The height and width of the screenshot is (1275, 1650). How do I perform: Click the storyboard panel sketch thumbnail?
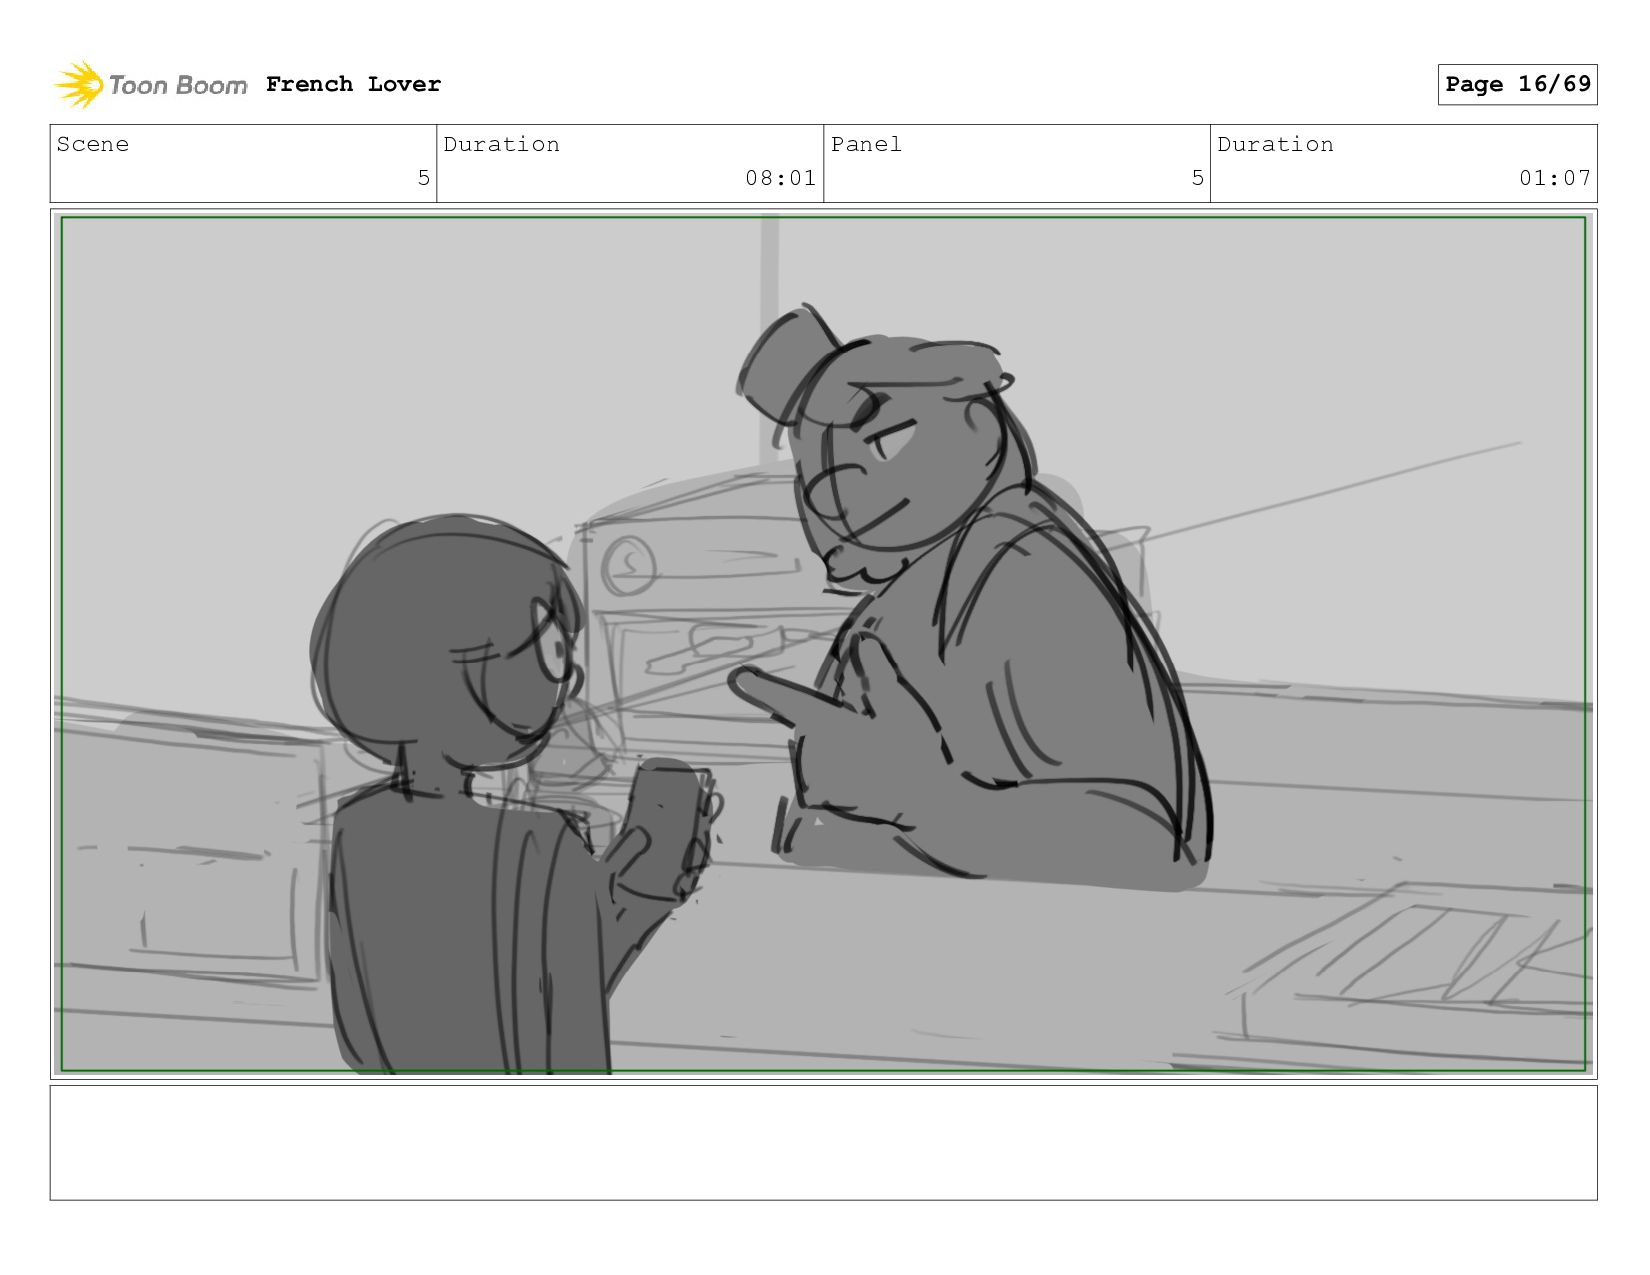[x=823, y=644]
